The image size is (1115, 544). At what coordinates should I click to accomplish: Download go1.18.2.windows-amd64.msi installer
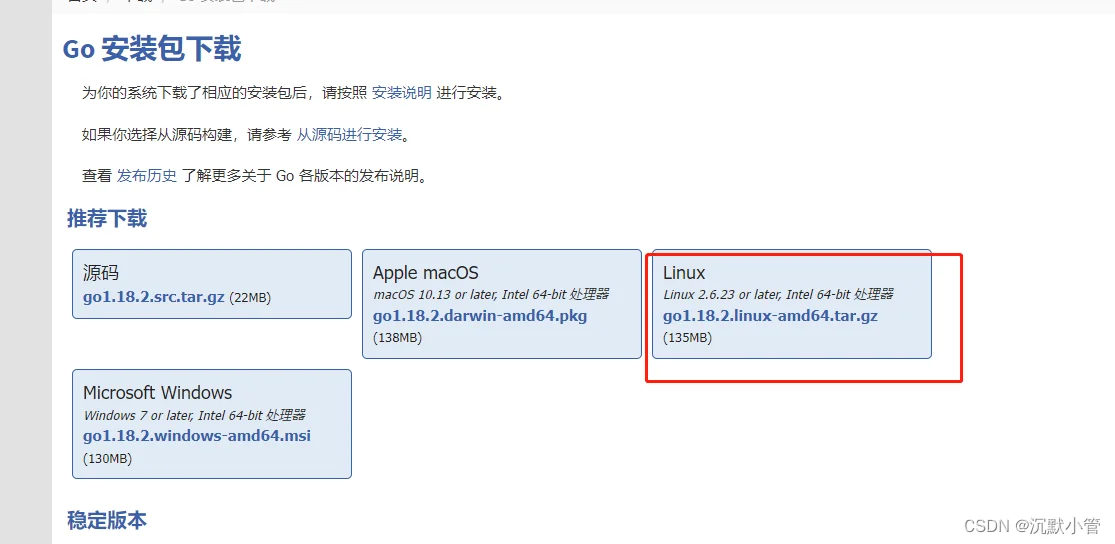[197, 435]
